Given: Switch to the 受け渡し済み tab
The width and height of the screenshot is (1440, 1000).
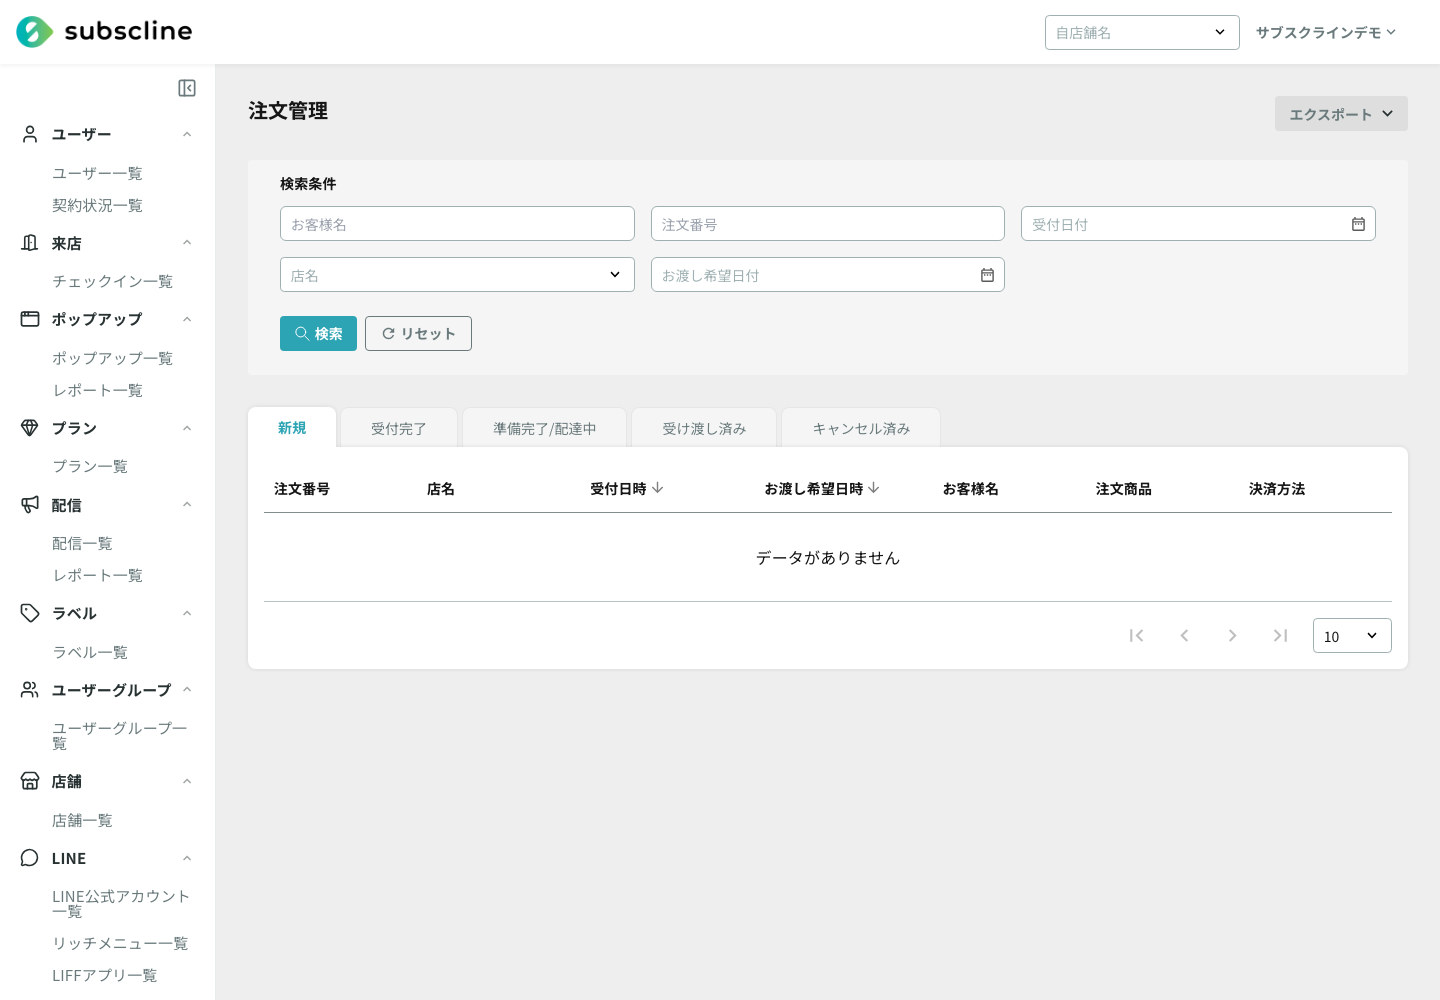Looking at the screenshot, I should [704, 428].
